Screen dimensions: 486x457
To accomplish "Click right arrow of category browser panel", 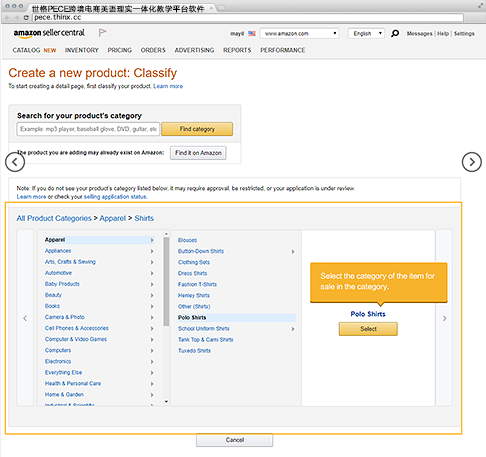I will (444, 318).
